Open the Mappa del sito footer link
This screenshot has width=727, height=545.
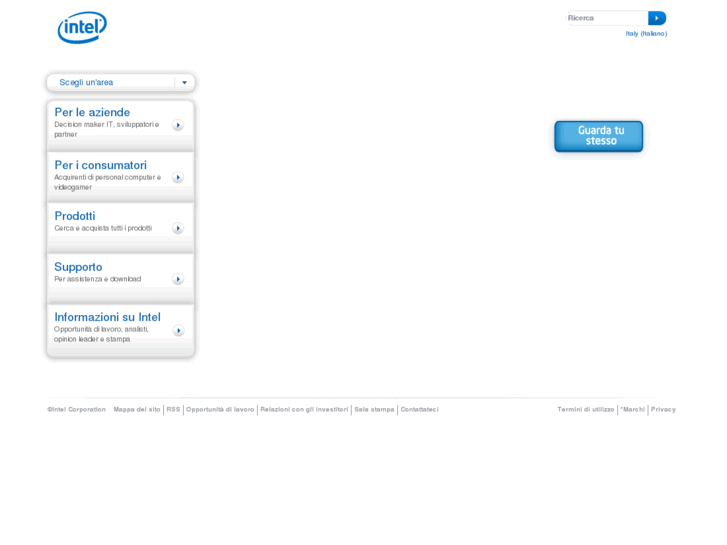[137, 410]
